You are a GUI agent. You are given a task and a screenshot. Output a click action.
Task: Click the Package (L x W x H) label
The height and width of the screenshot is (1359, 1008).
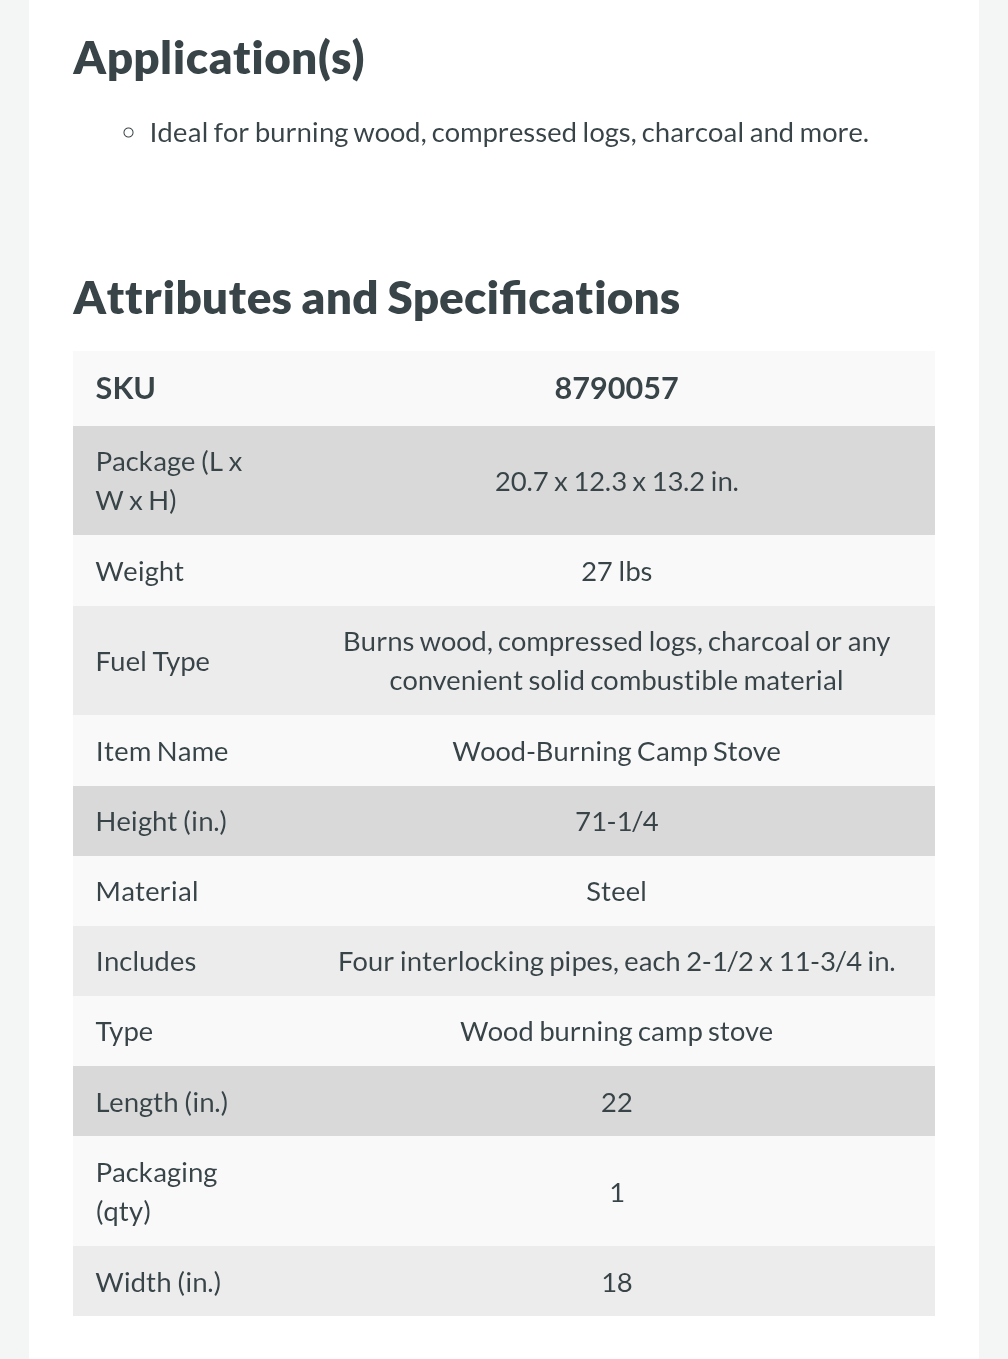(168, 480)
